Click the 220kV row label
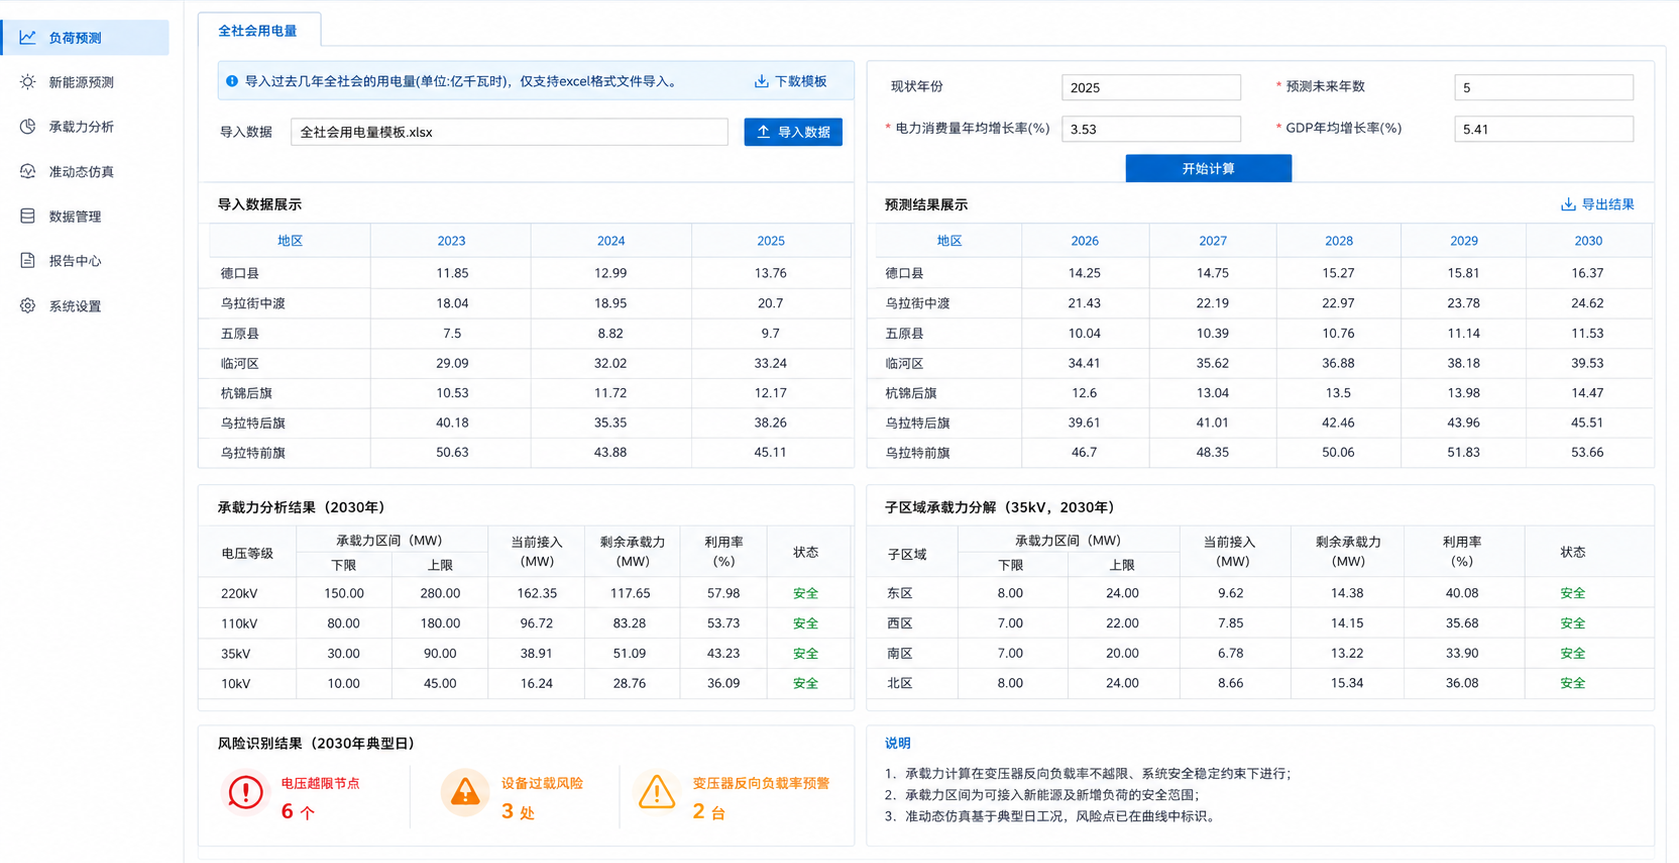The width and height of the screenshot is (1679, 863). pos(239,593)
